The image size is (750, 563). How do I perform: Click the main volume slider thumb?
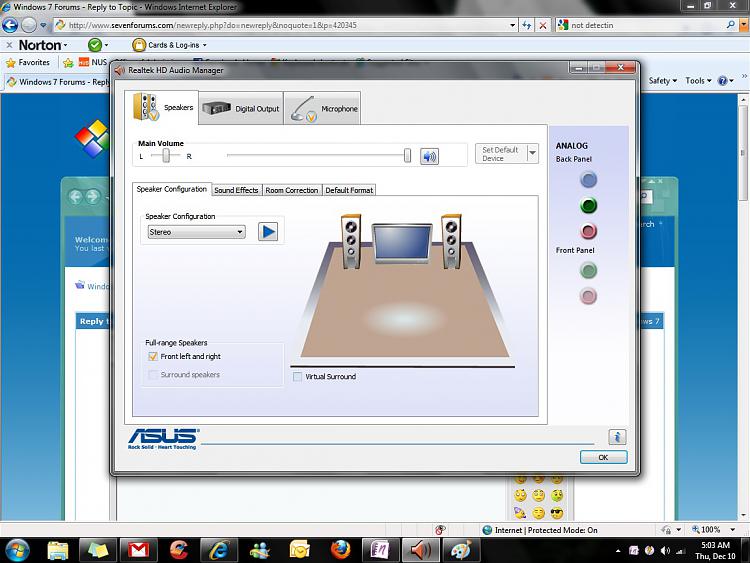407,155
